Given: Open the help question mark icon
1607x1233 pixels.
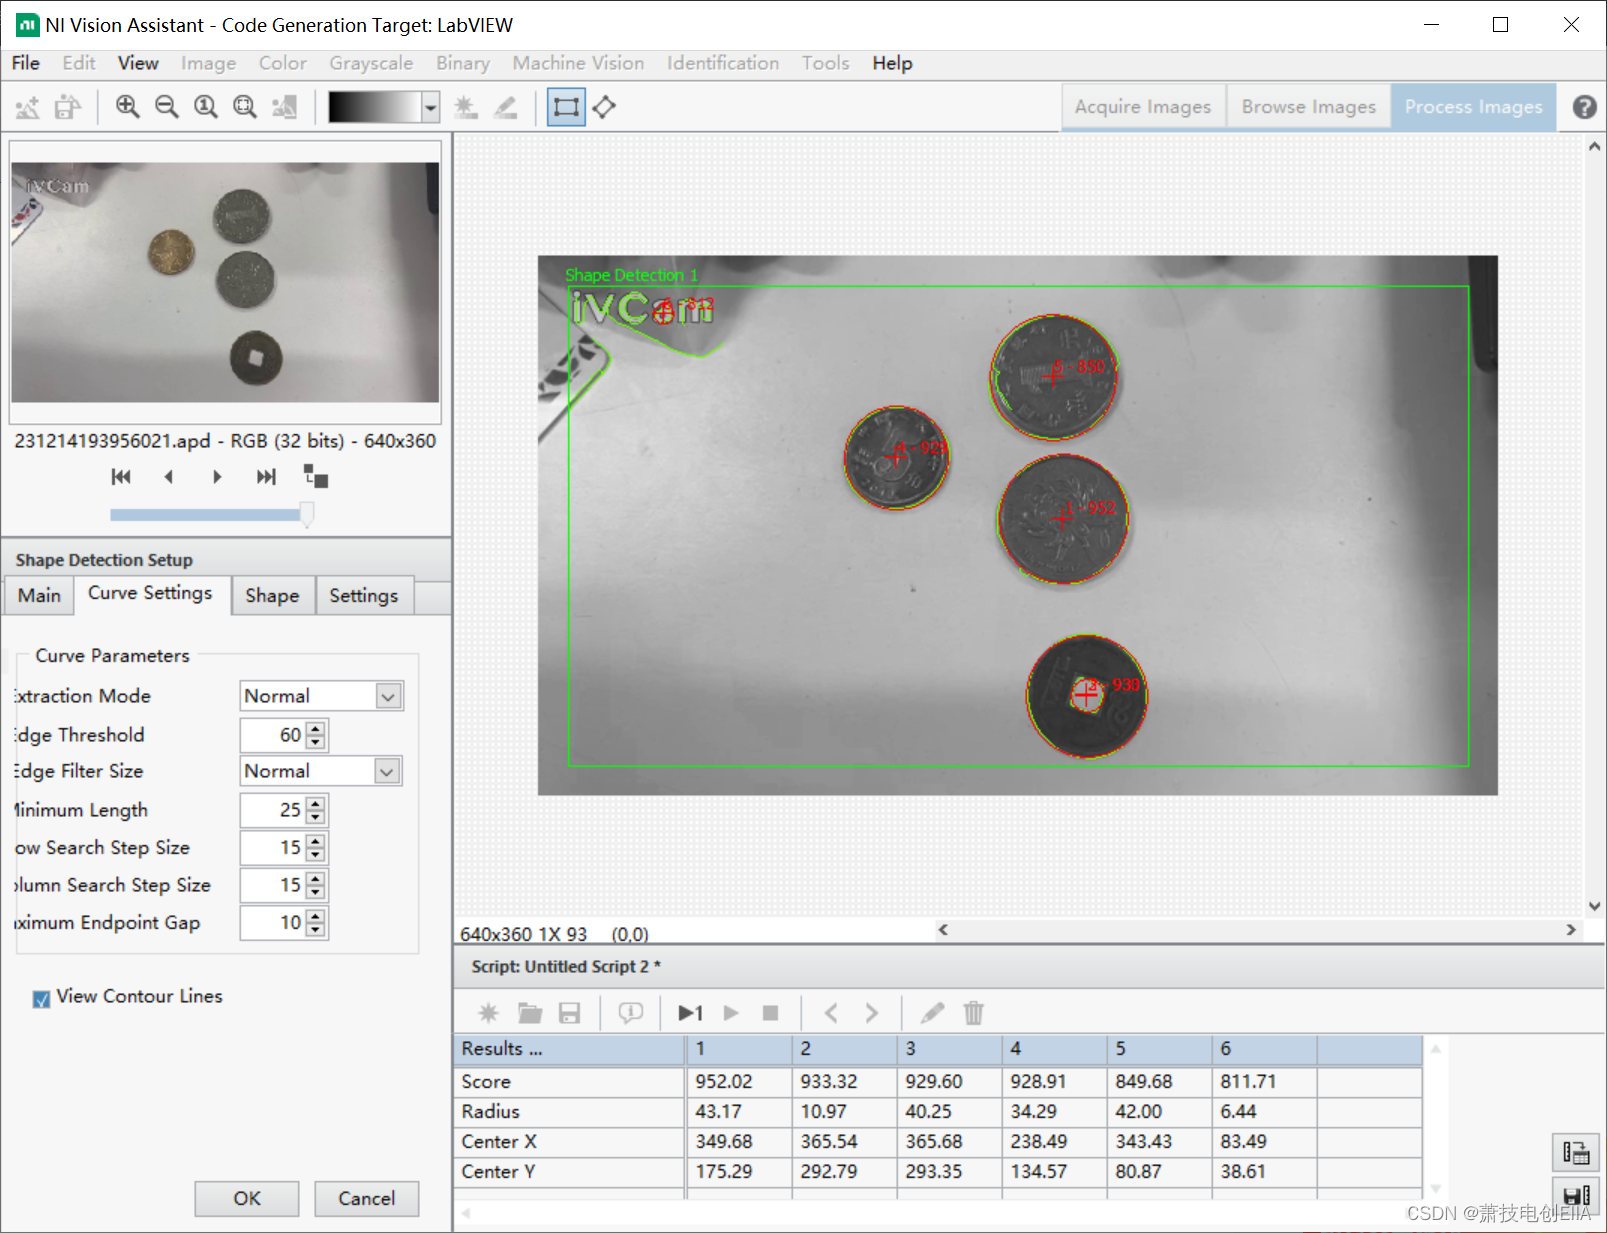Looking at the screenshot, I should click(1584, 107).
